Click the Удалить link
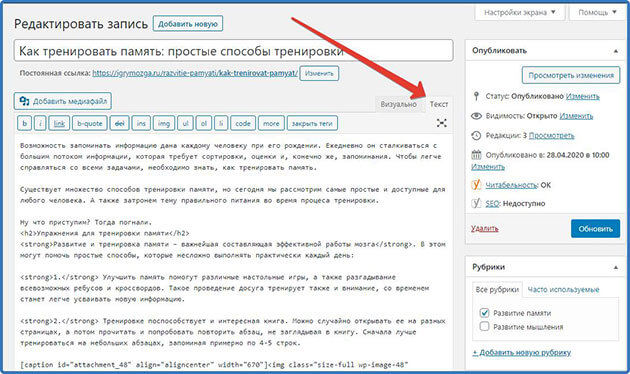630x374 pixels. click(x=485, y=229)
